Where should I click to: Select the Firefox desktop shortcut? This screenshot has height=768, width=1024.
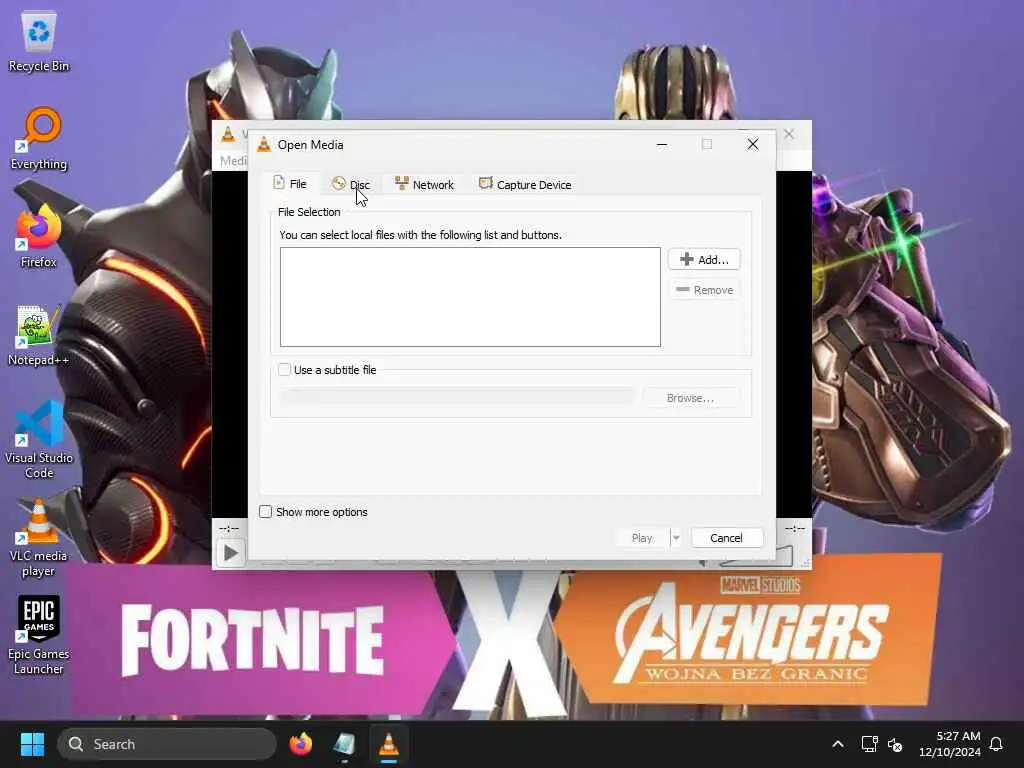39,236
